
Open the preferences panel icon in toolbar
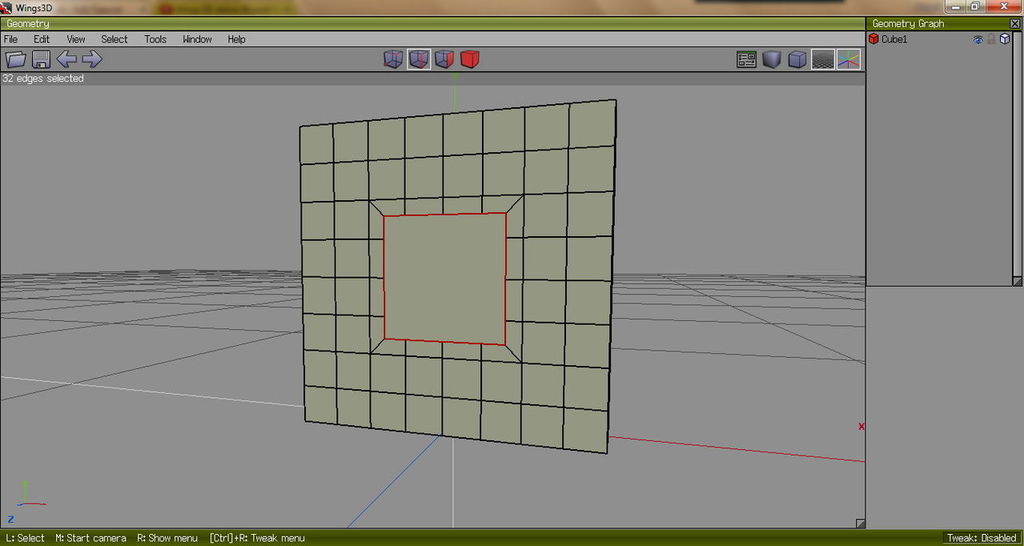[746, 60]
